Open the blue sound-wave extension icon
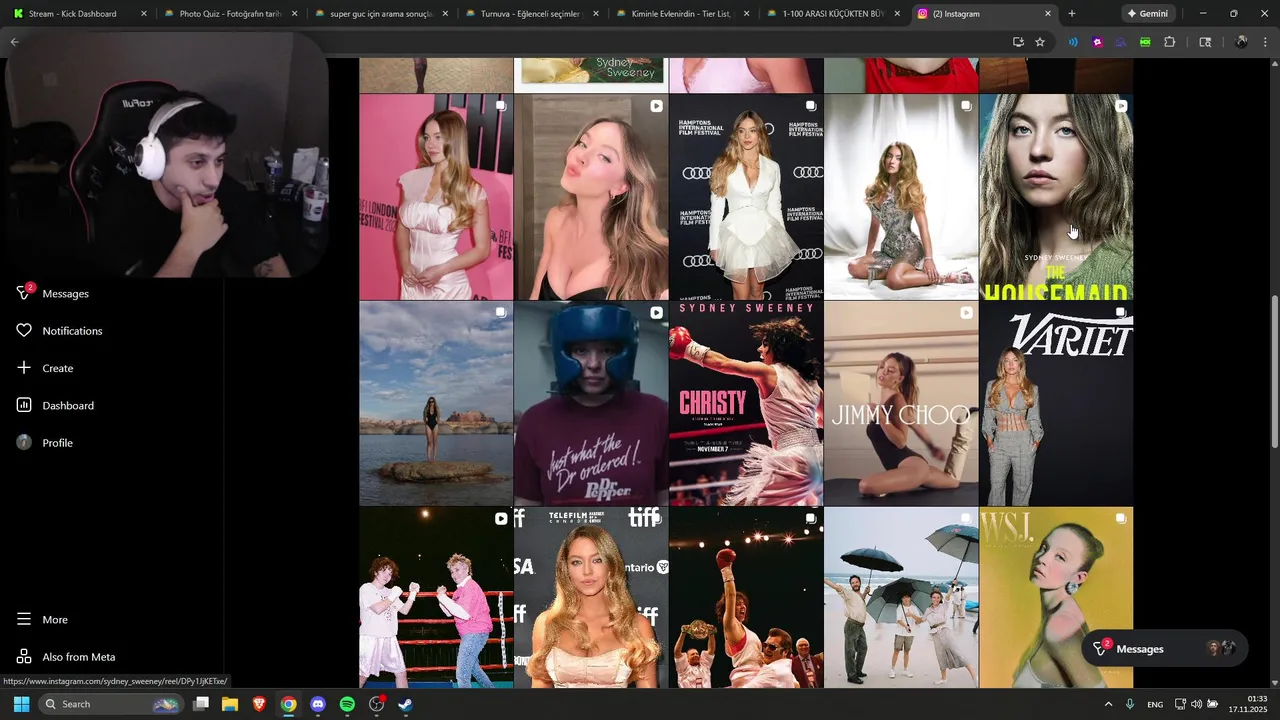The width and height of the screenshot is (1280, 720). [1073, 42]
